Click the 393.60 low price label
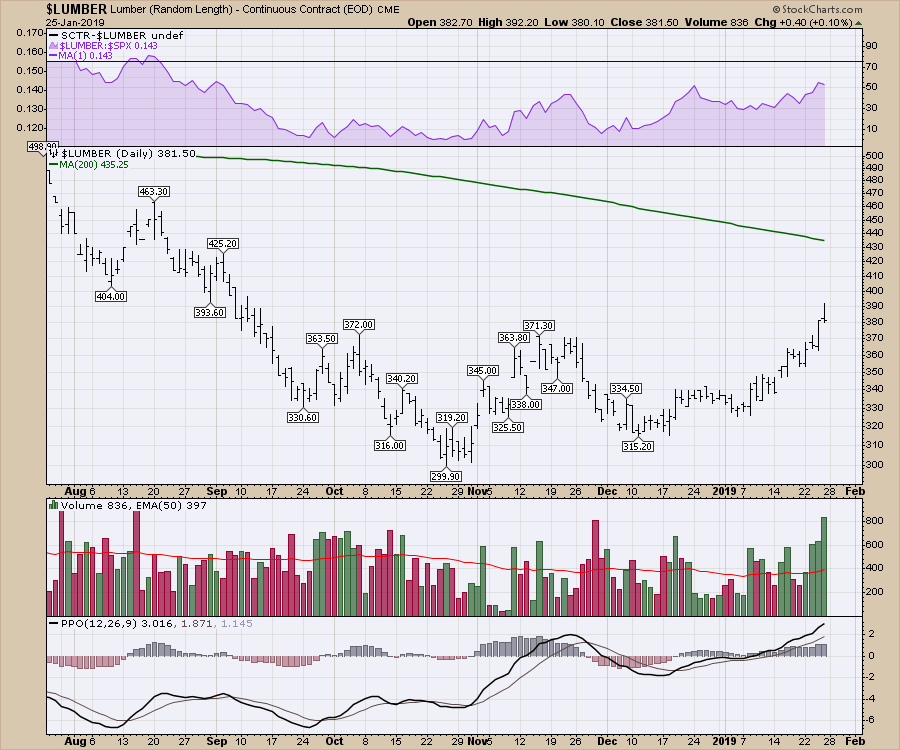This screenshot has height=750, width=900. pos(210,313)
